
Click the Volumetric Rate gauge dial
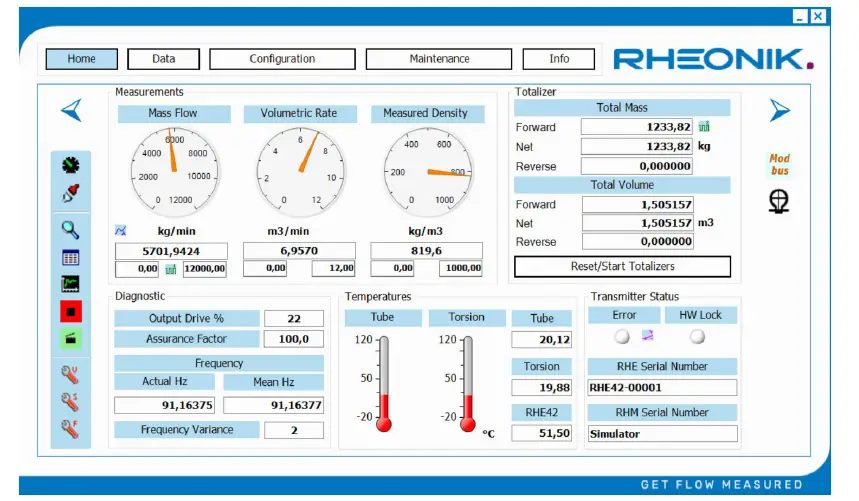pos(300,172)
